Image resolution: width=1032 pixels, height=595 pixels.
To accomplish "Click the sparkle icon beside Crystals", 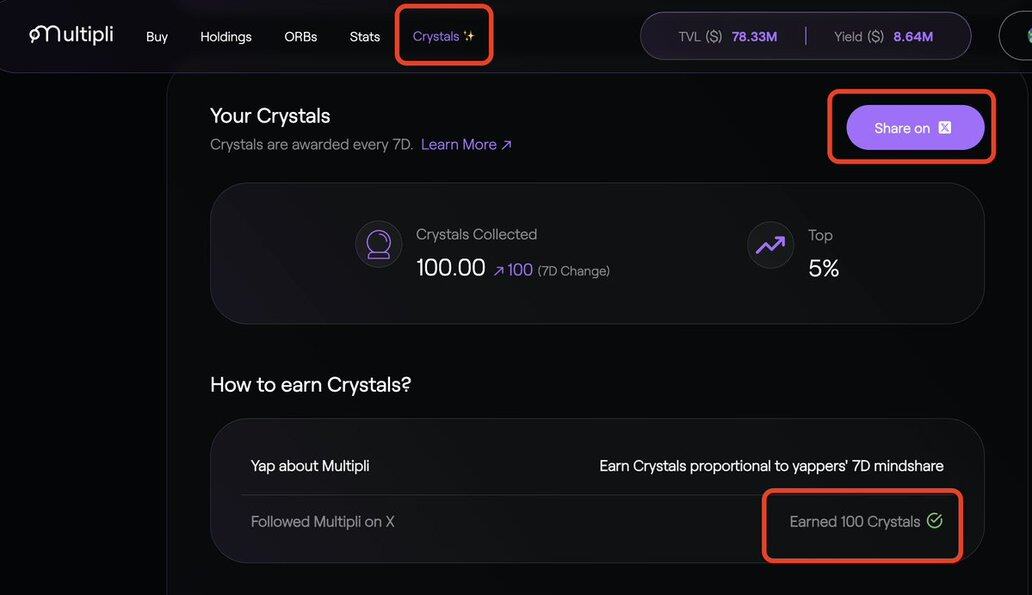I will pyautogui.click(x=469, y=36).
